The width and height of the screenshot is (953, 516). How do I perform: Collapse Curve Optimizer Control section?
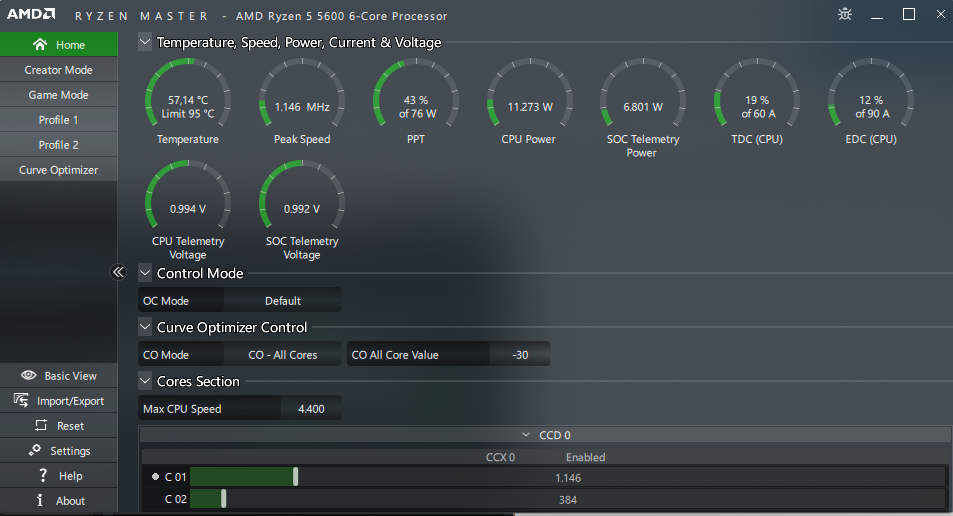click(145, 327)
